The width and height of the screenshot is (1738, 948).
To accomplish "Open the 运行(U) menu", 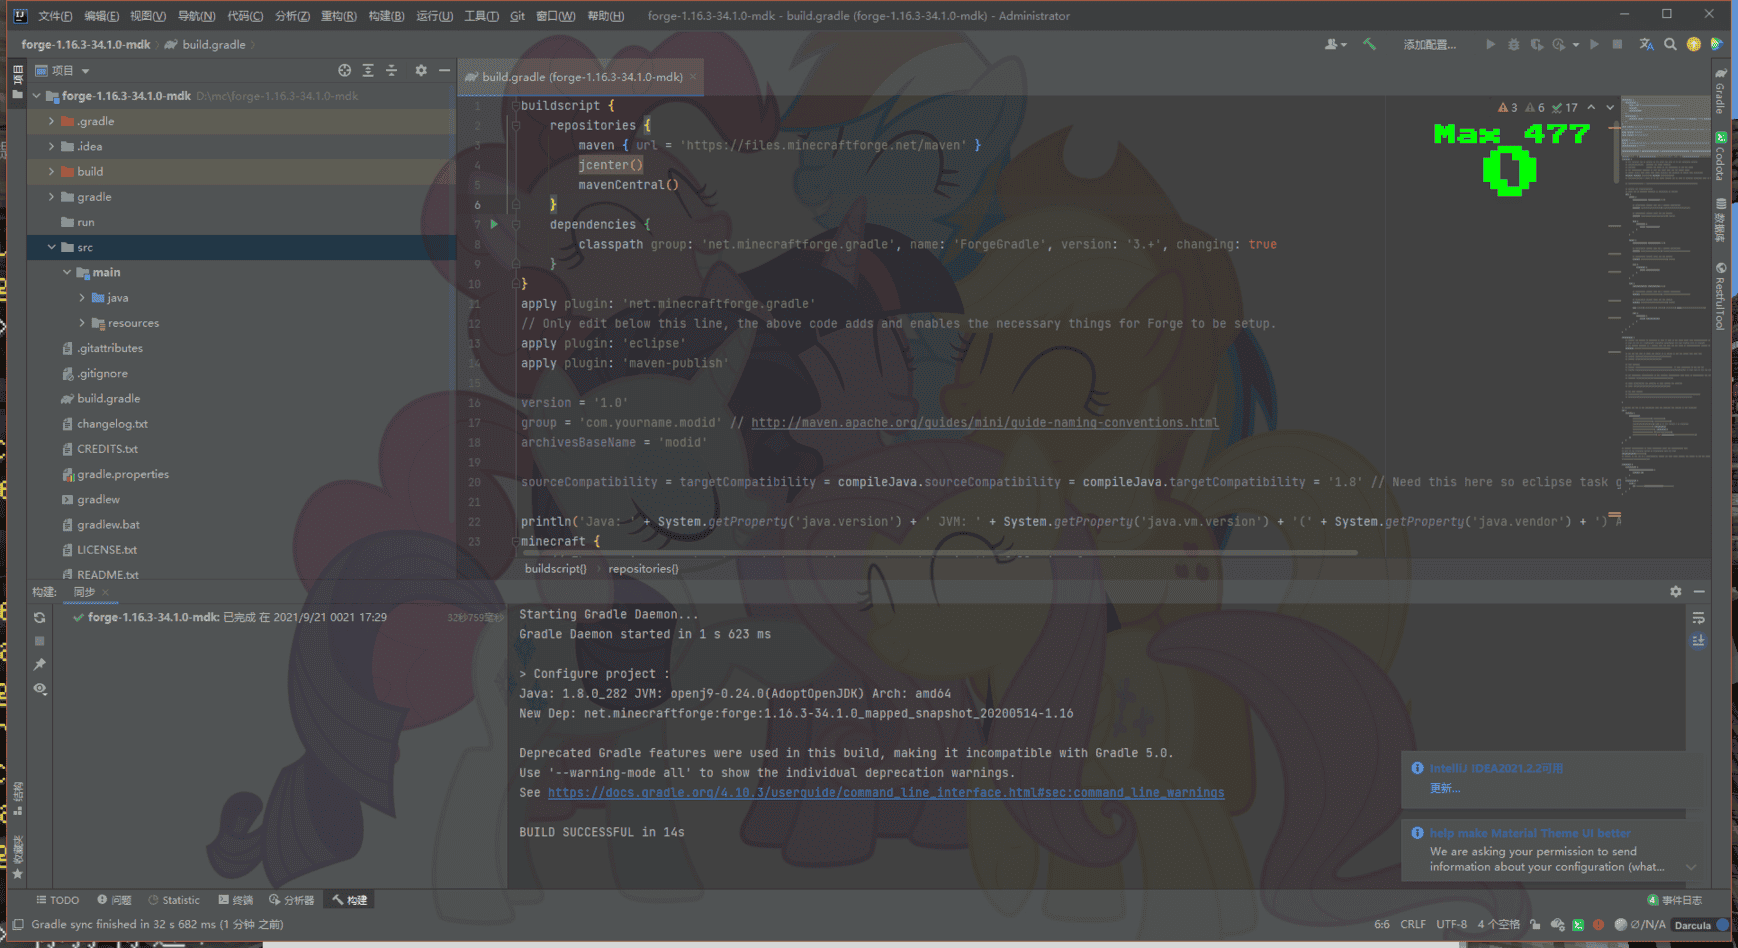I will 434,16.
